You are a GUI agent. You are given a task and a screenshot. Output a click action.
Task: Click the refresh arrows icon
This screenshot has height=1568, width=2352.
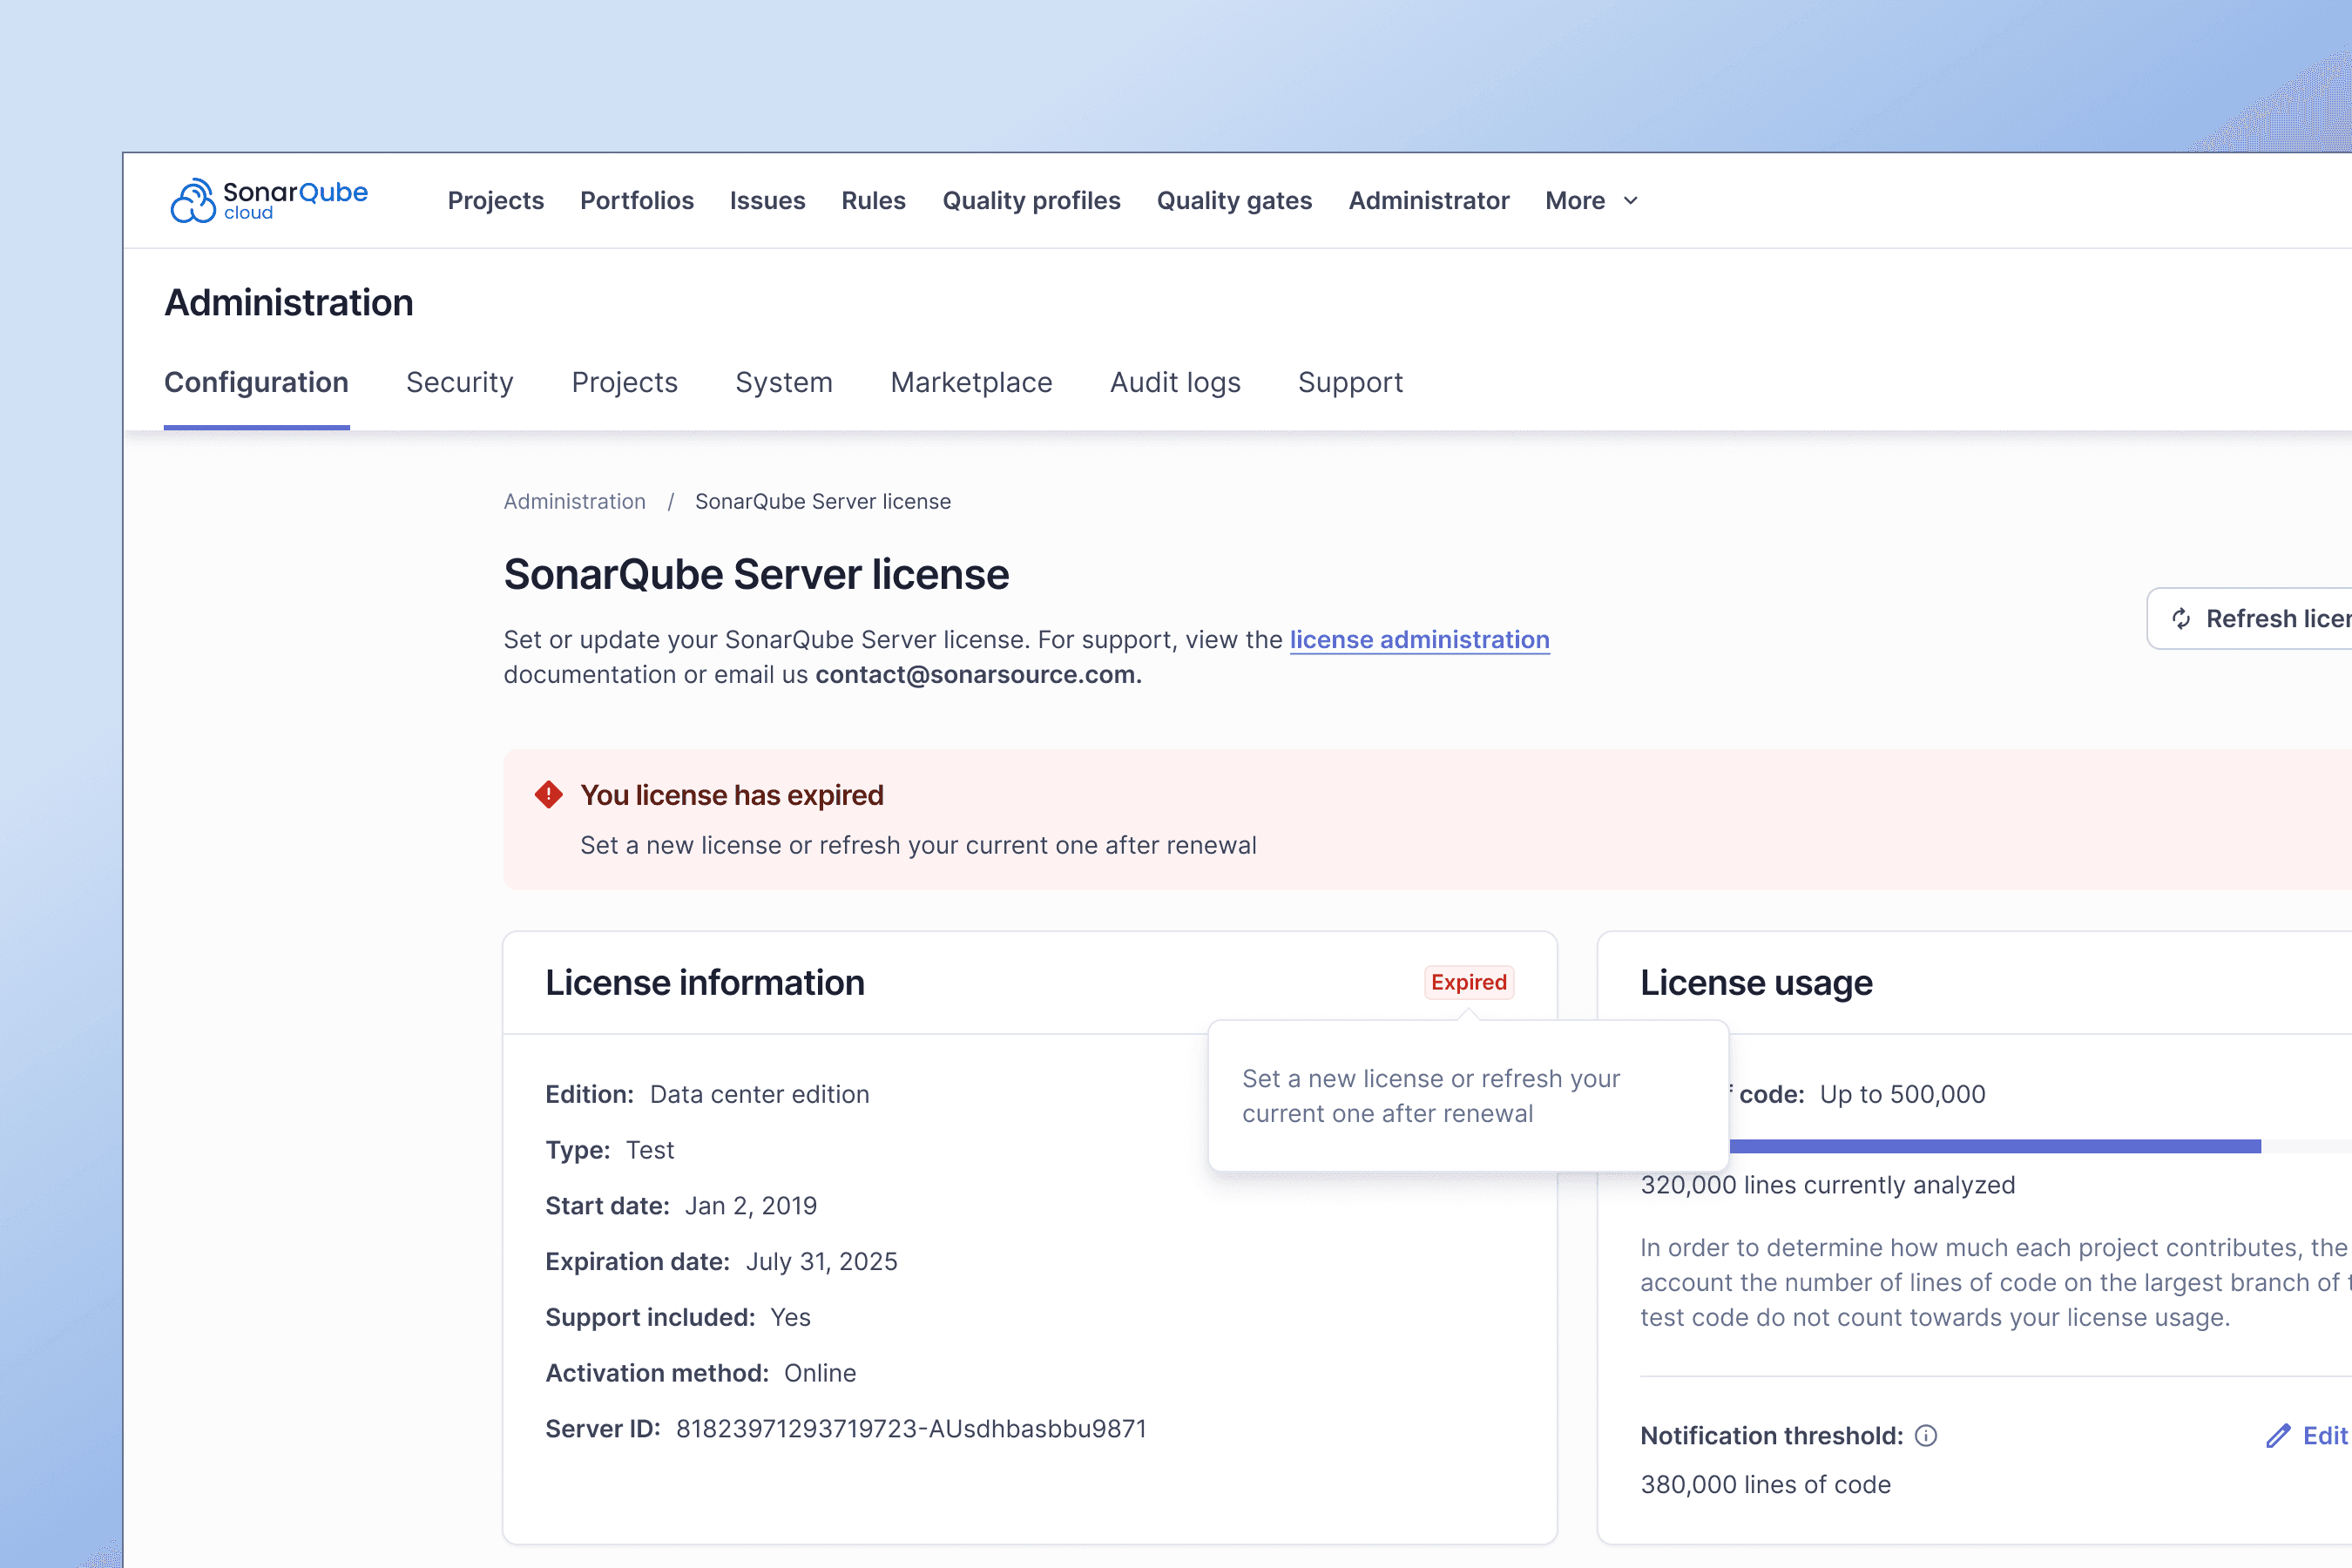[x=2181, y=619]
